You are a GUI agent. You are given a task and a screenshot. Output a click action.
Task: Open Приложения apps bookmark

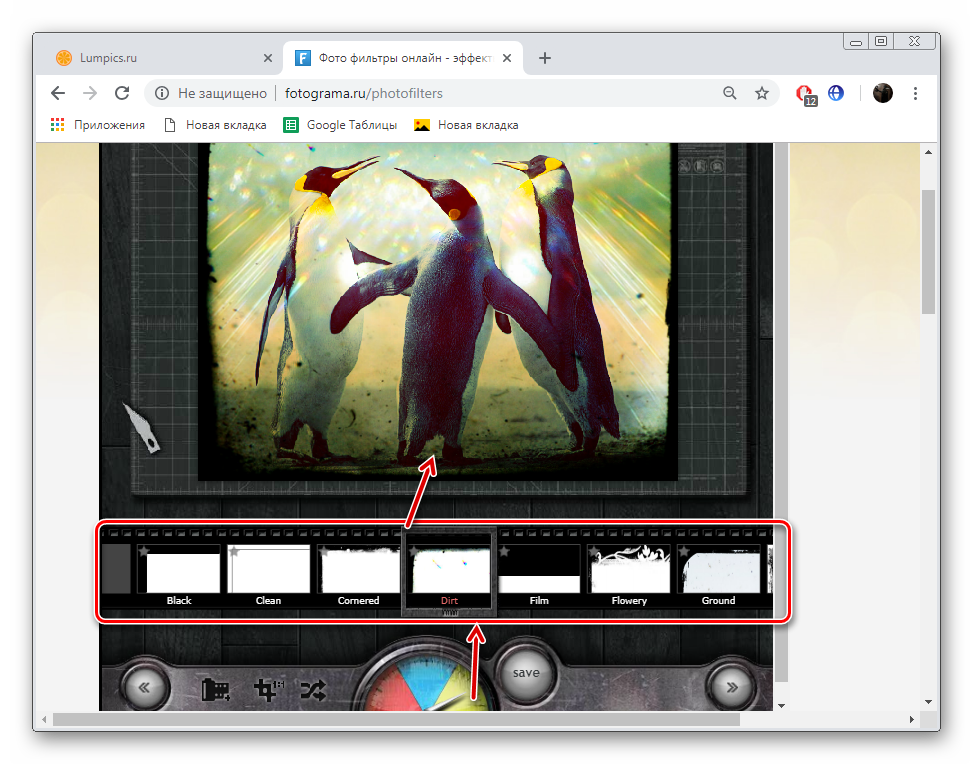click(x=98, y=125)
